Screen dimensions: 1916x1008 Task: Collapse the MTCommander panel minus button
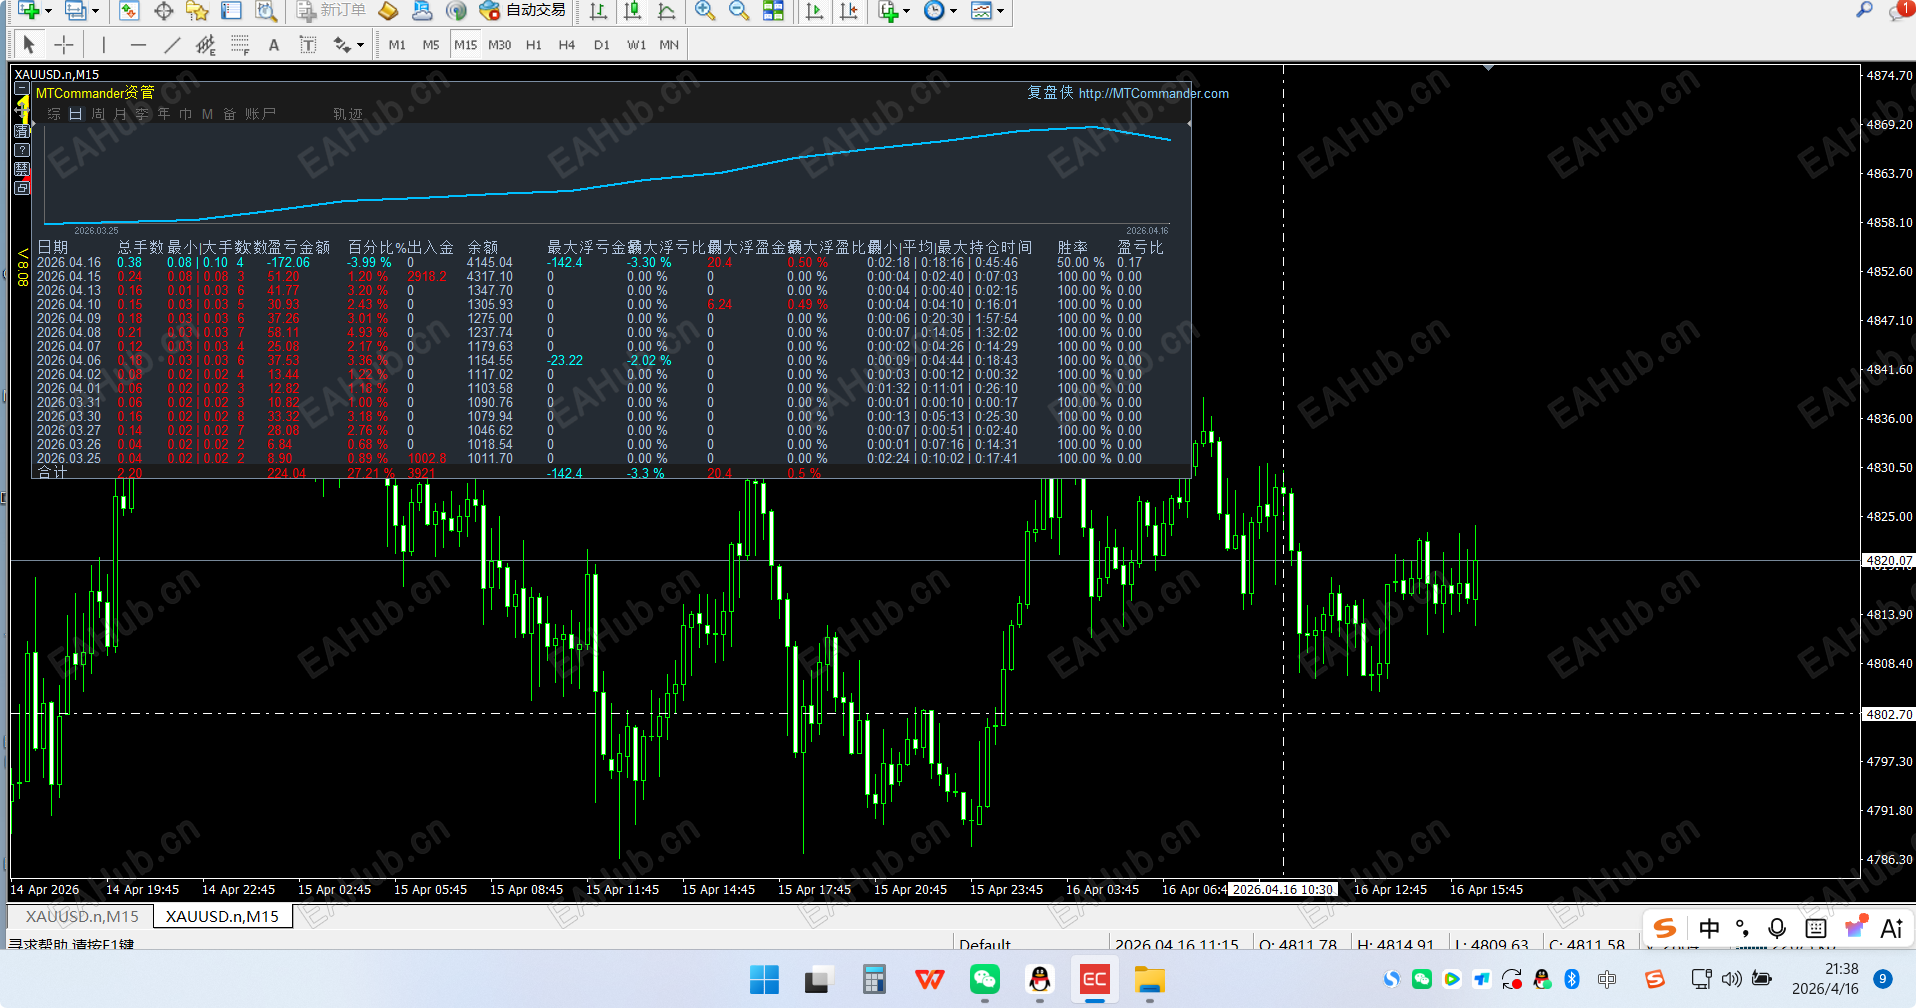tap(22, 89)
